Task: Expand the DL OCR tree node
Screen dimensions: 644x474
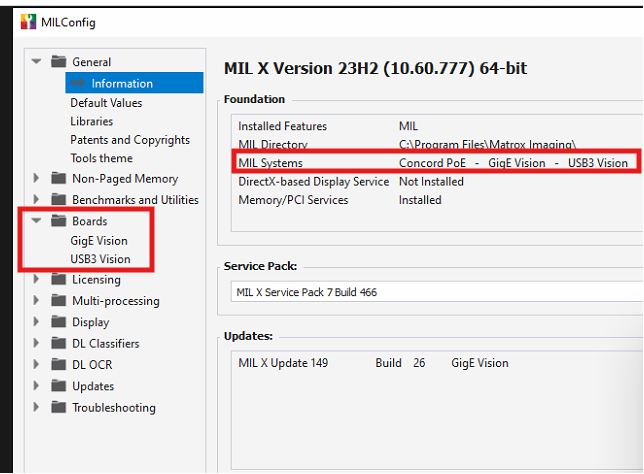Action: tap(36, 364)
